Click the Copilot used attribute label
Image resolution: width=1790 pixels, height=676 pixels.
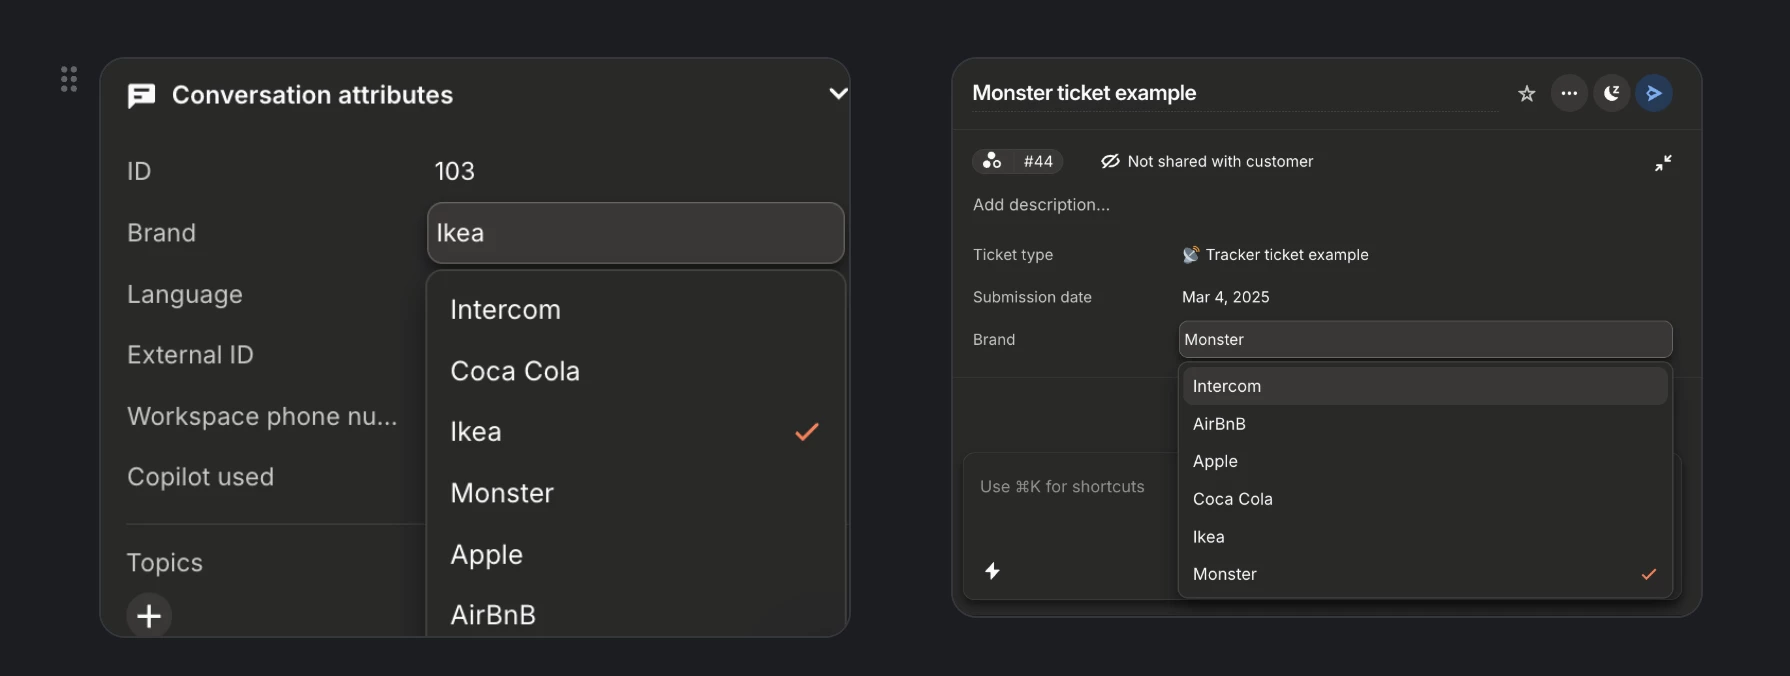coord(200,477)
